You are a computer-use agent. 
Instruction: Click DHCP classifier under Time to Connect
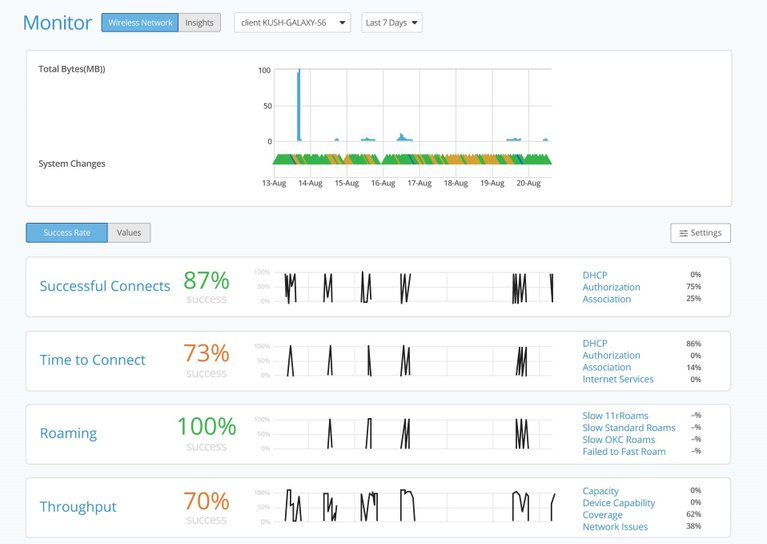[594, 343]
